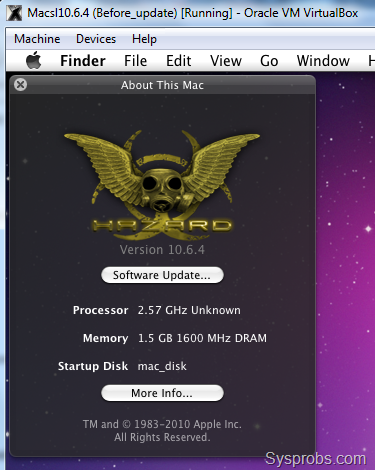Close the About This Mac window

pos(21,85)
